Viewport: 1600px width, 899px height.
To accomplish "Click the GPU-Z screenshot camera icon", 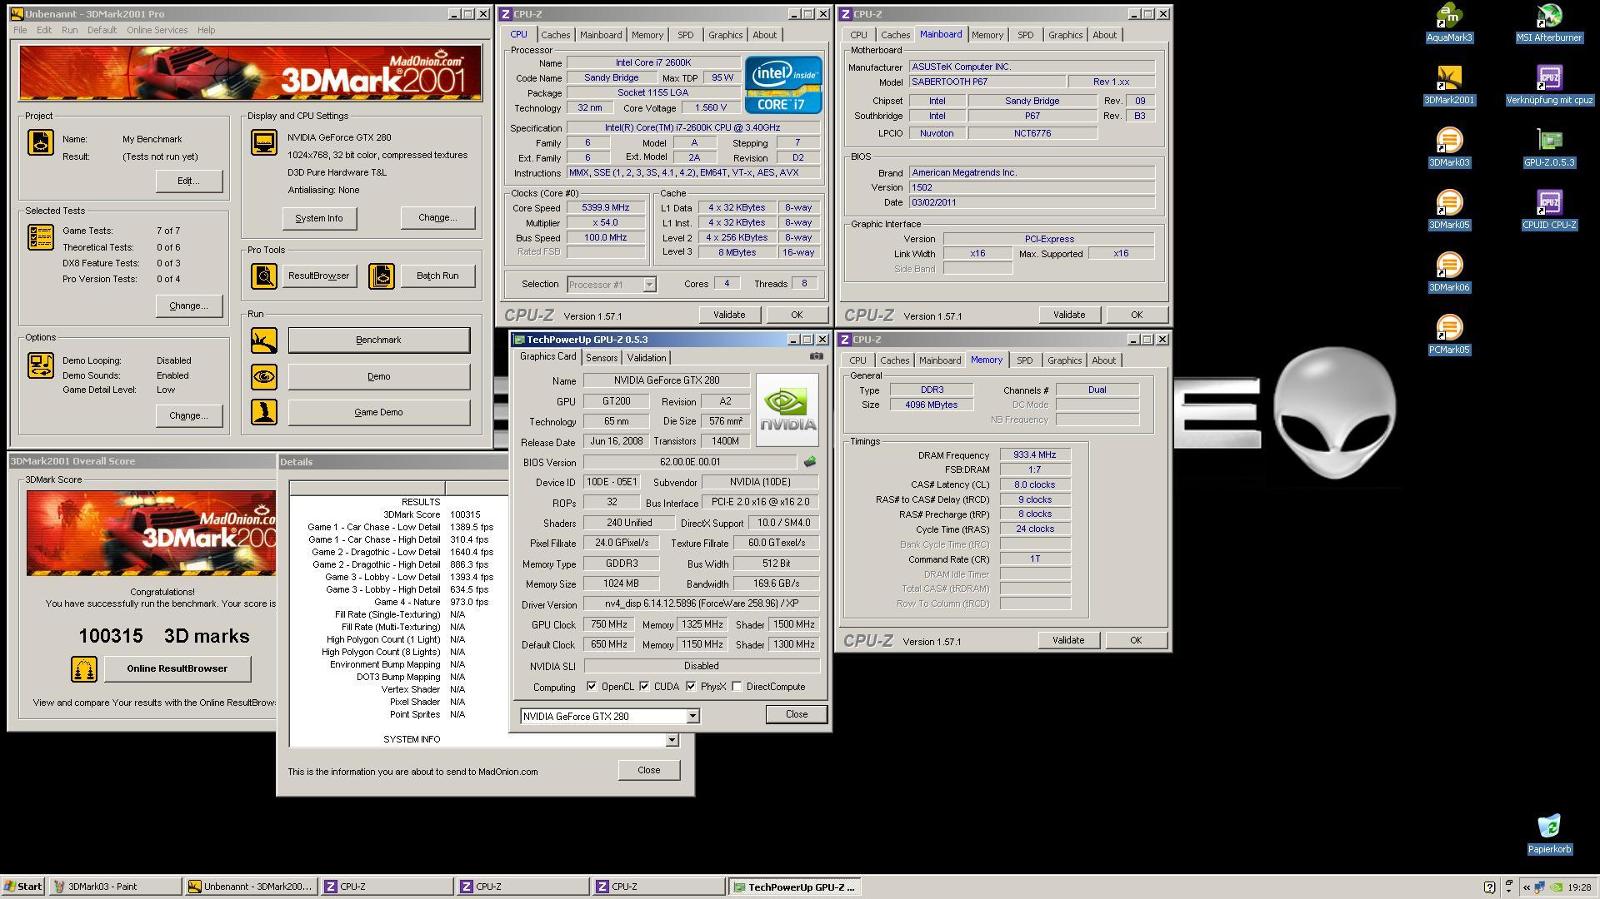I will [816, 356].
